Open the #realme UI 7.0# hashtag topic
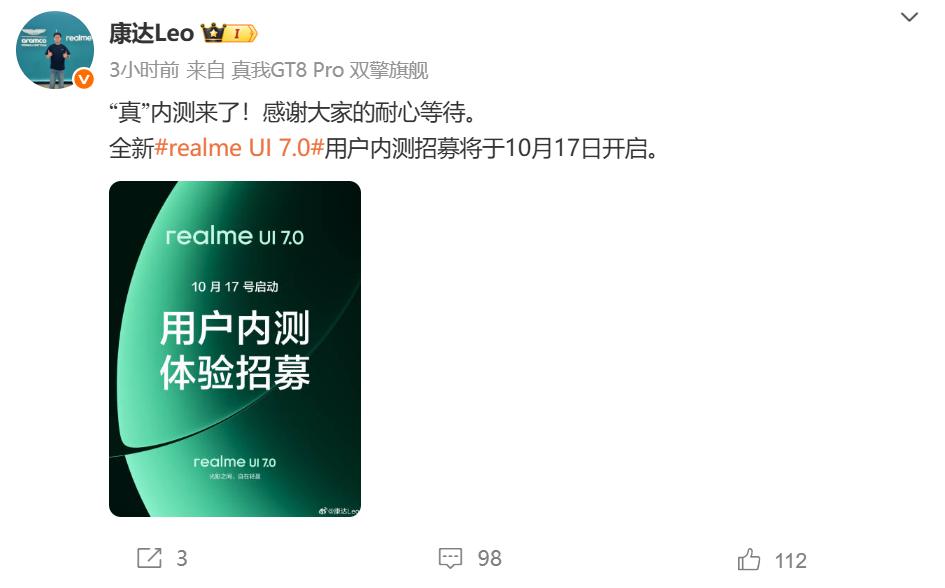The height and width of the screenshot is (588, 945). [239, 148]
